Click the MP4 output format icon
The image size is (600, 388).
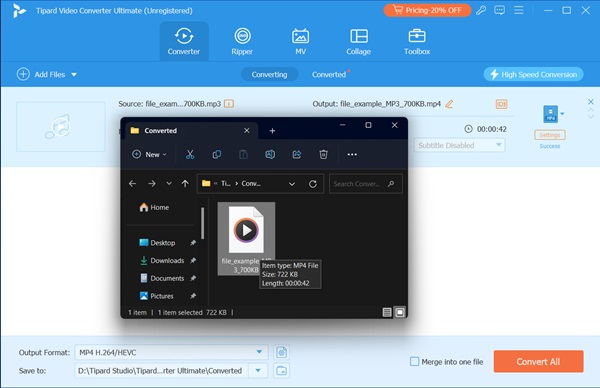coord(550,114)
